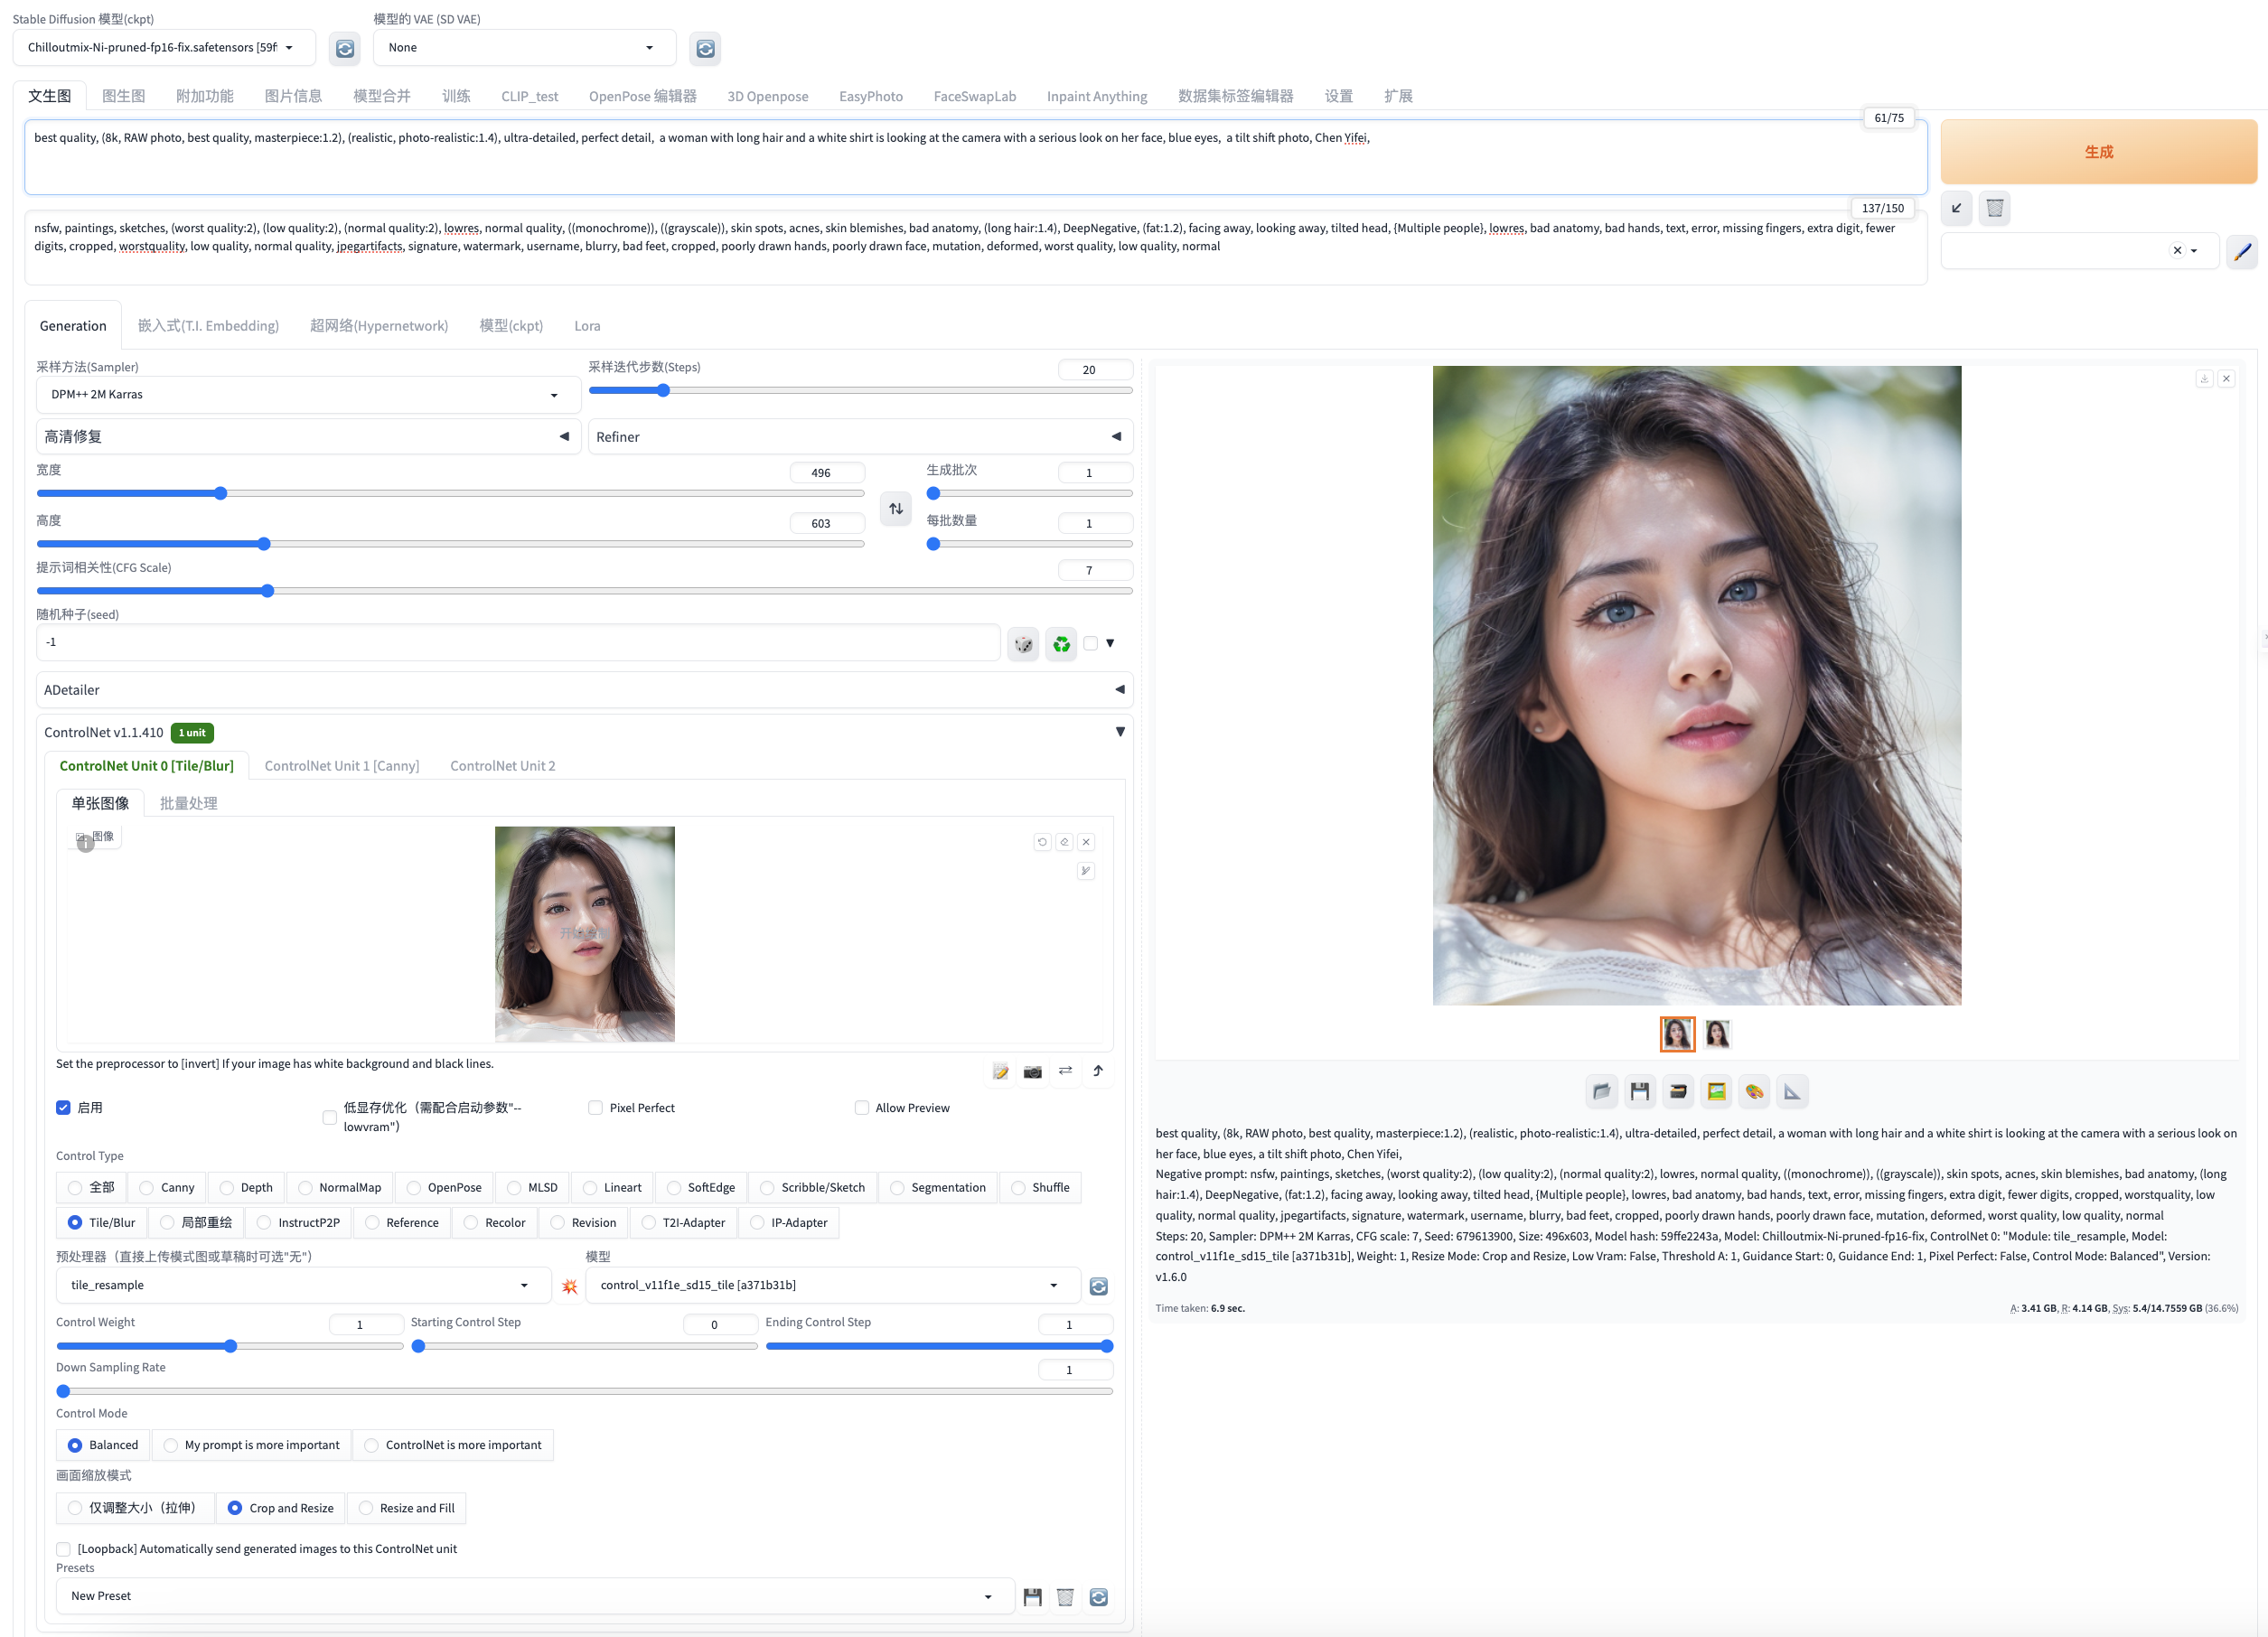Pick 'ControlNet is more important' mode
Image resolution: width=2268 pixels, height=1637 pixels.
point(453,1445)
